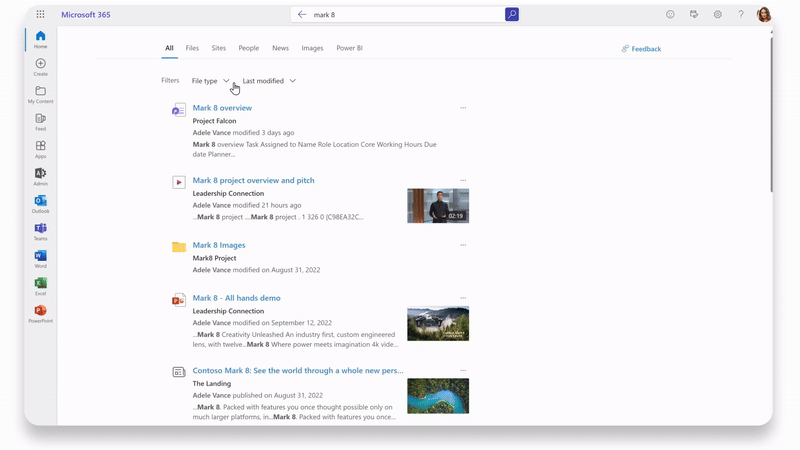800x450 pixels.
Task: Click the folder icon beside Mark 8 Images
Action: 179,247
